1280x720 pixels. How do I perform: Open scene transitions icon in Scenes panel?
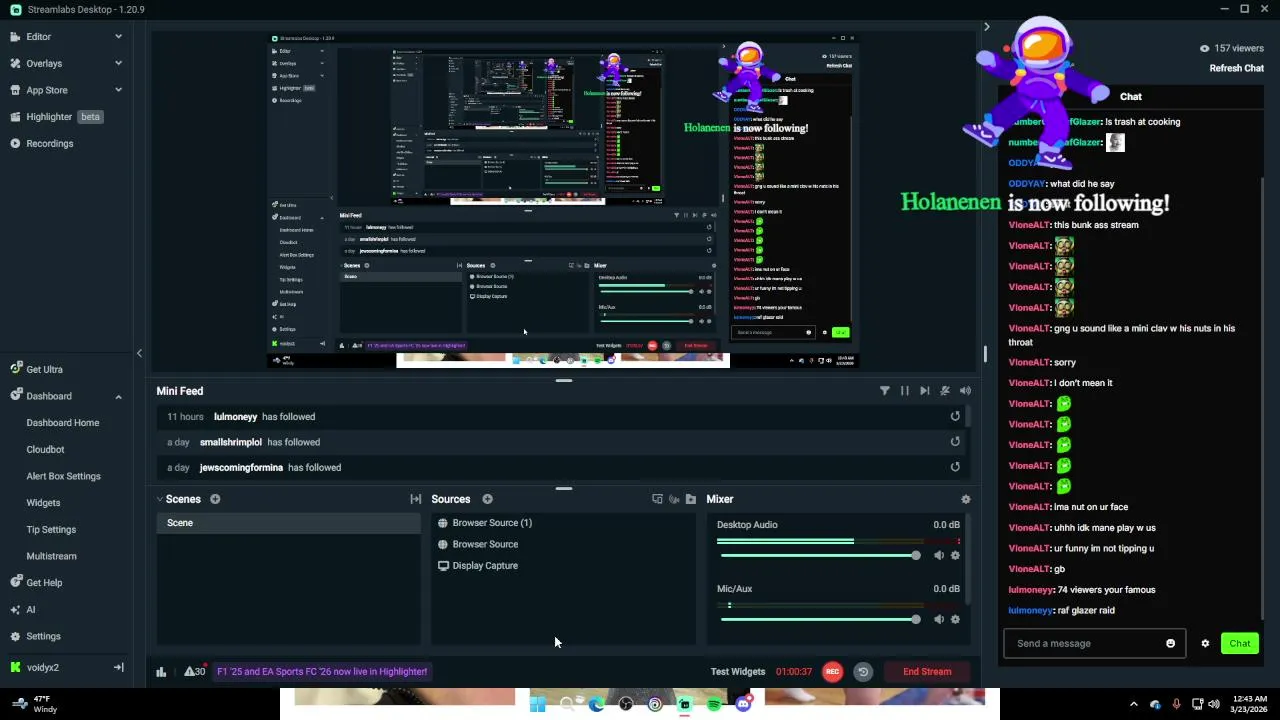coord(416,499)
